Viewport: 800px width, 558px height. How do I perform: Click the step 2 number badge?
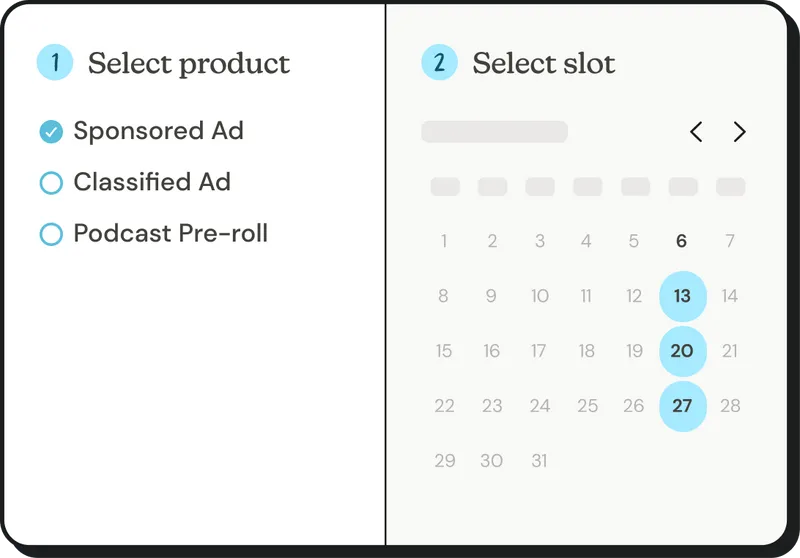[x=439, y=63]
